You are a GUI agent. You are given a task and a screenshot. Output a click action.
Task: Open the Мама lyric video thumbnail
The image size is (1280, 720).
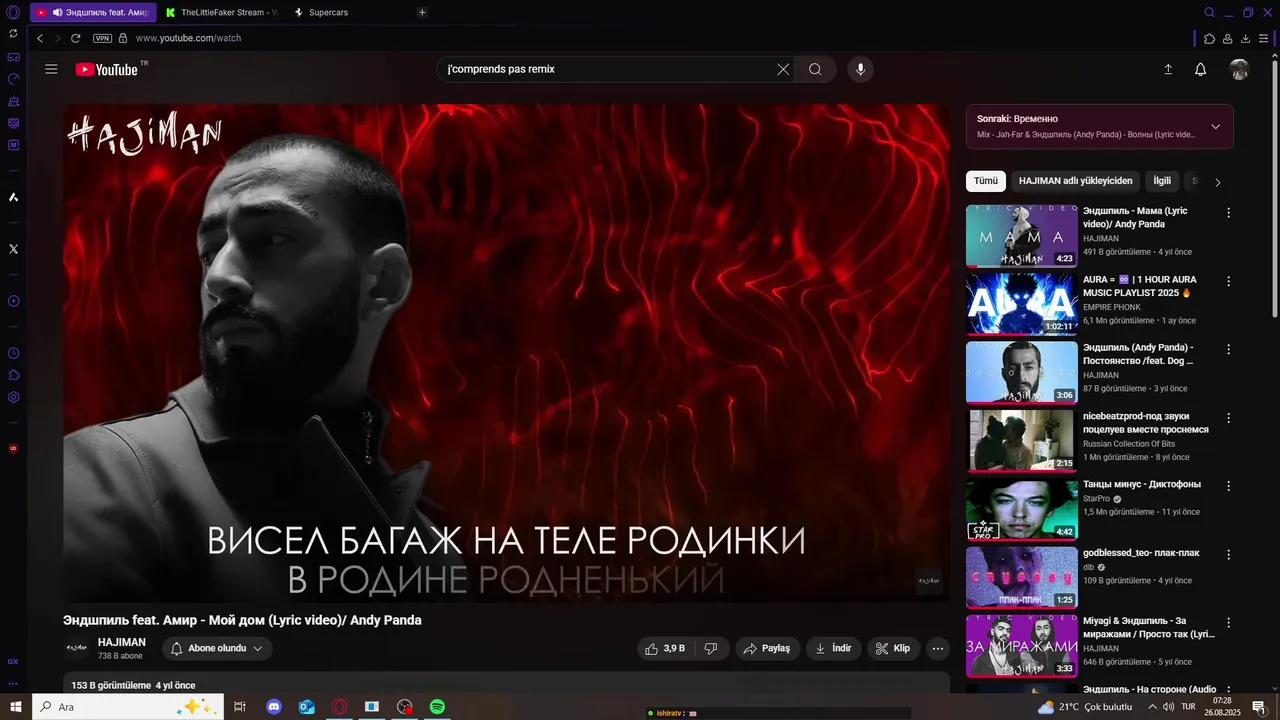1022,236
